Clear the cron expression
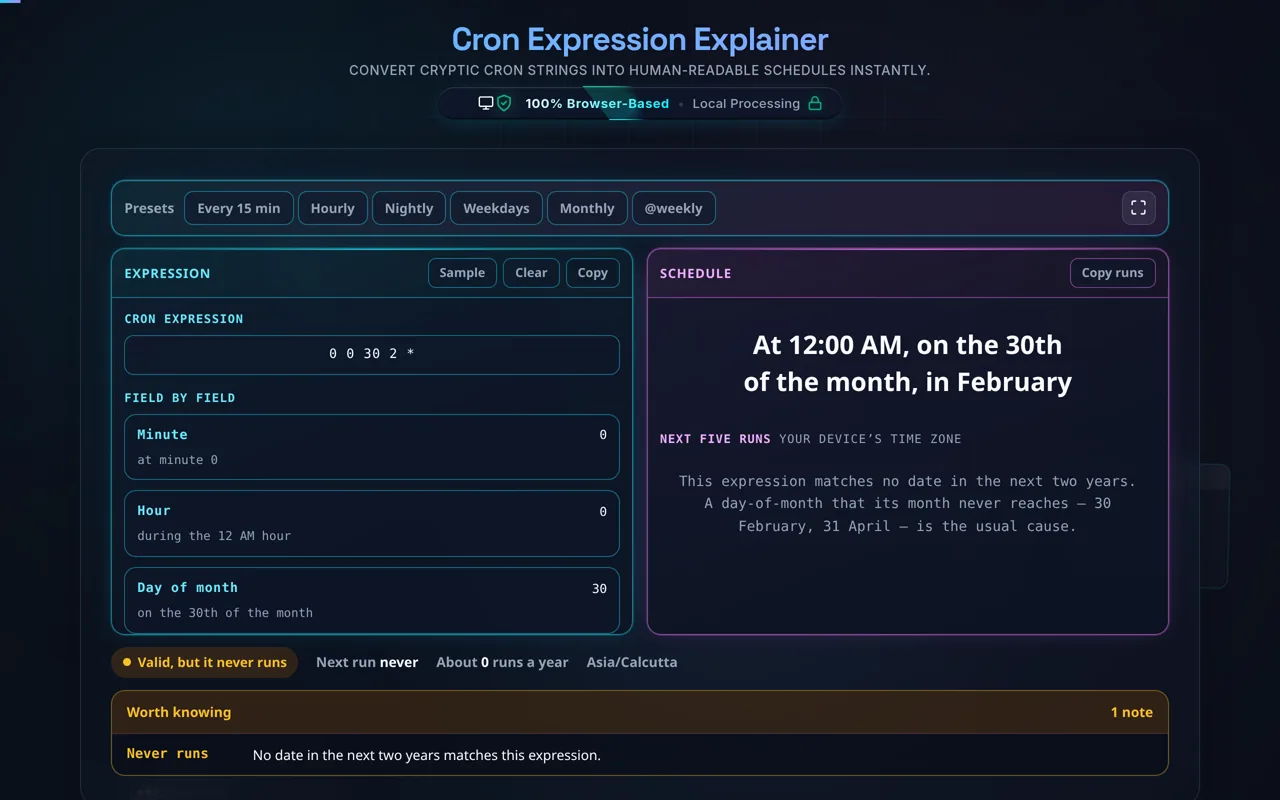This screenshot has height=800, width=1280. click(531, 273)
